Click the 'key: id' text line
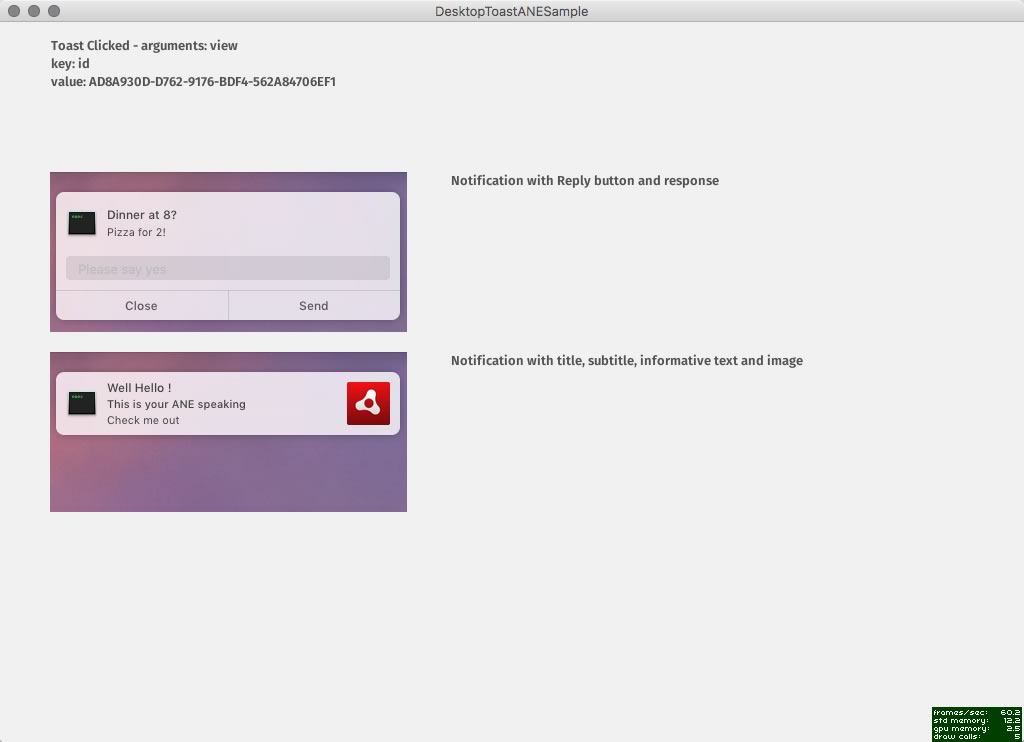This screenshot has width=1024, height=742. point(70,63)
